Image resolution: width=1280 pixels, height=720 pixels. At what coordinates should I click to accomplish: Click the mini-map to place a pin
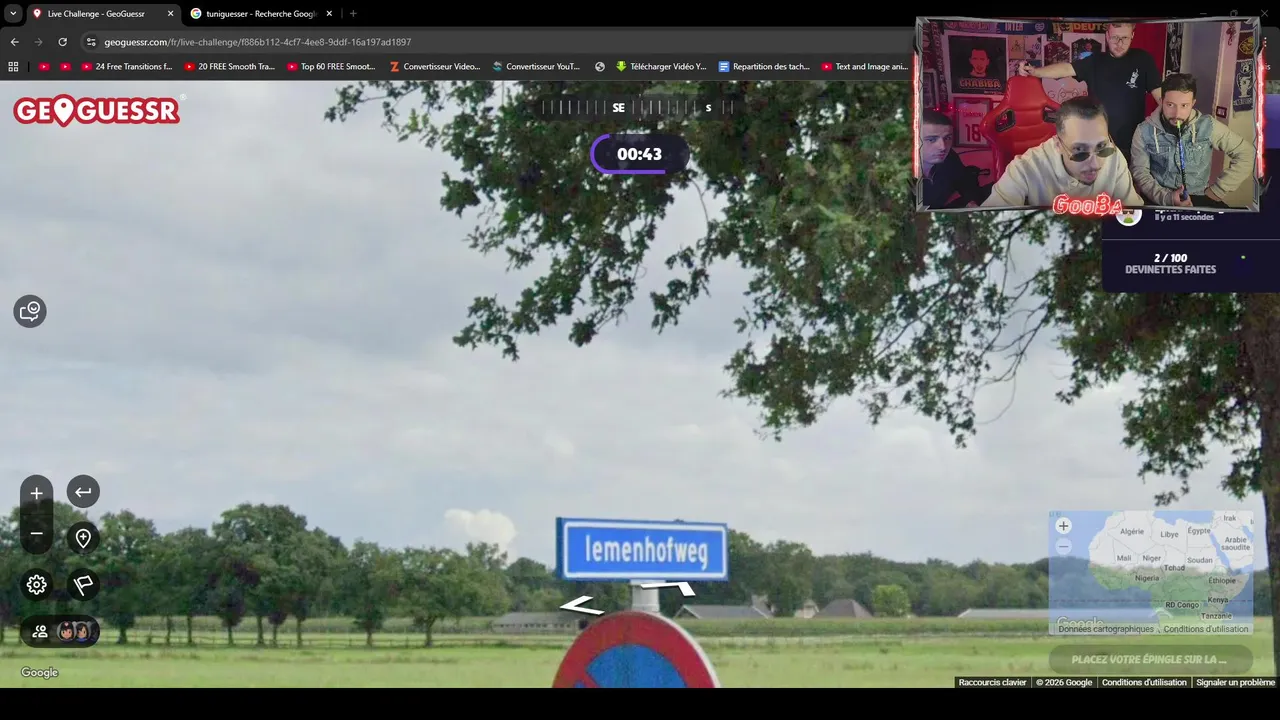[1150, 573]
